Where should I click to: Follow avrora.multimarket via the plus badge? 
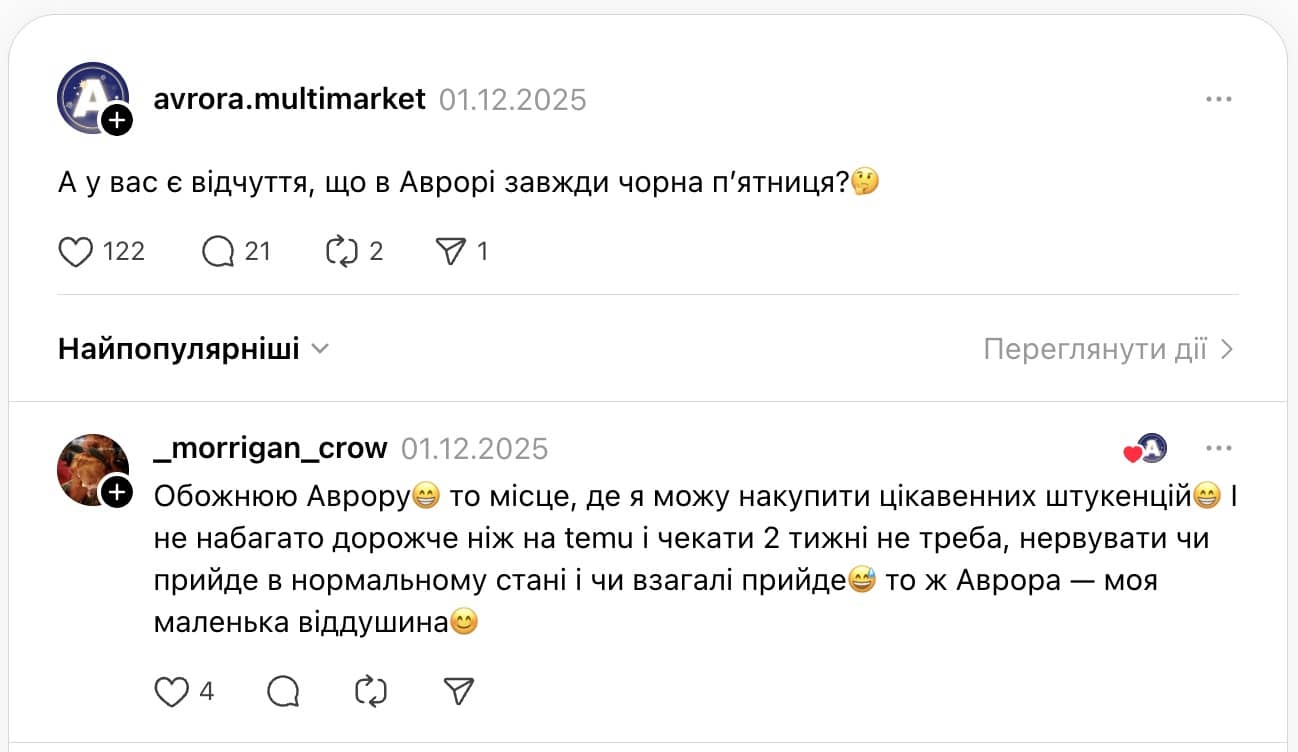pos(116,120)
